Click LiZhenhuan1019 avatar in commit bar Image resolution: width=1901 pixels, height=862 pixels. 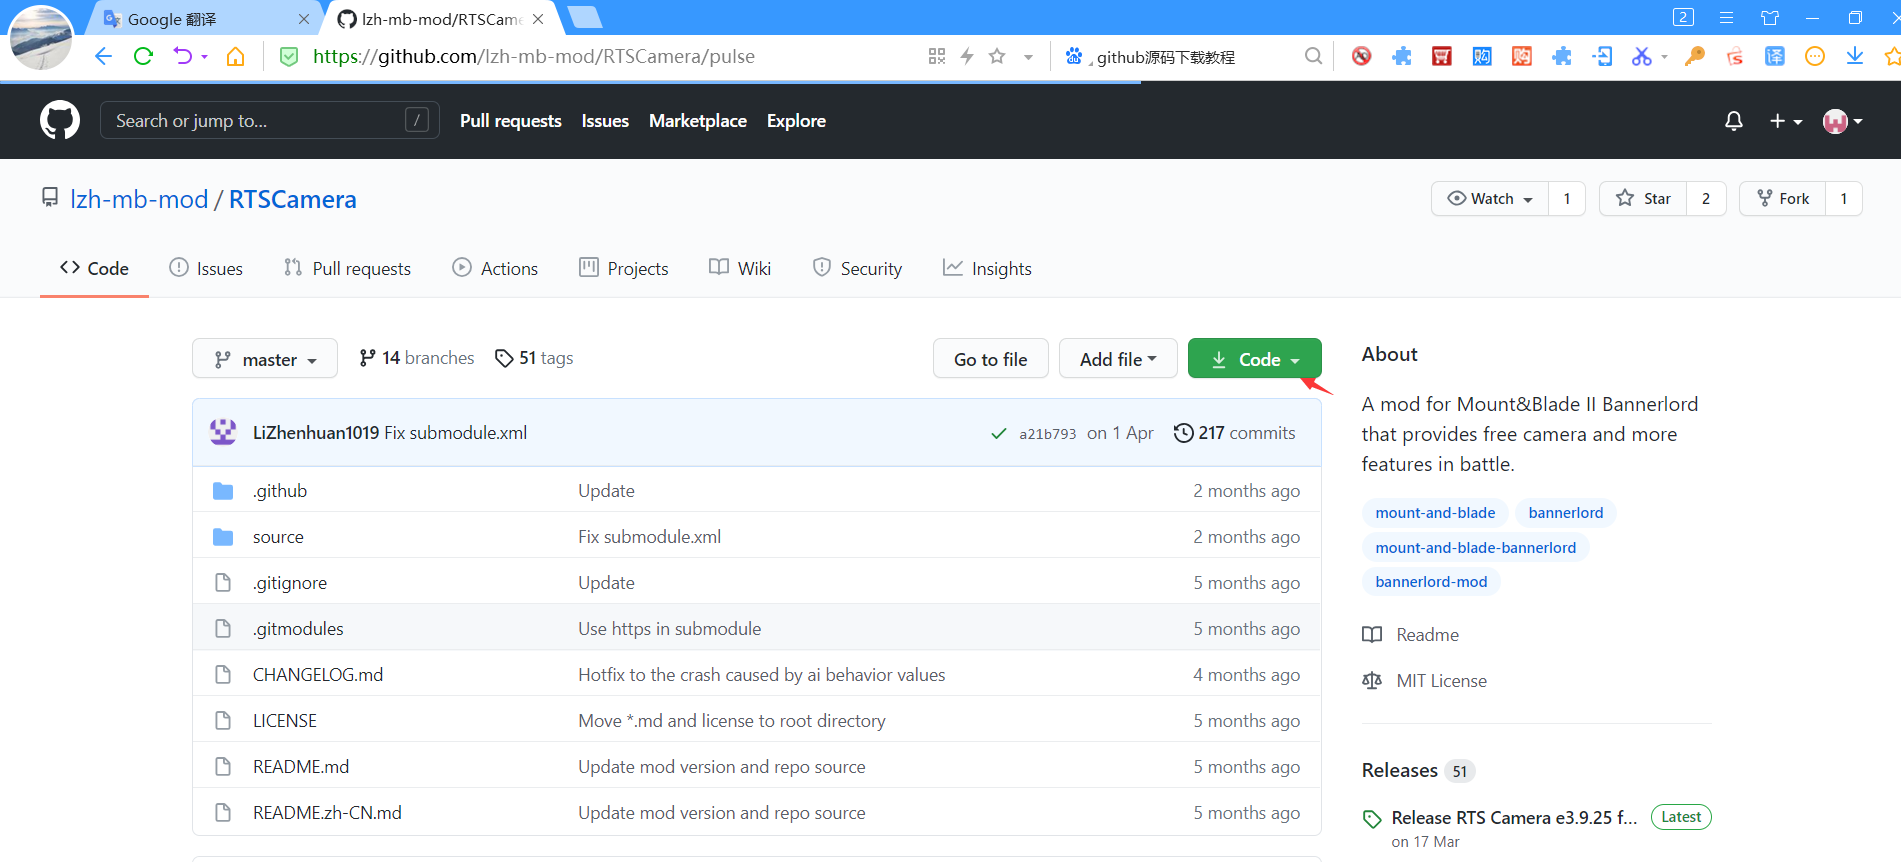(223, 432)
